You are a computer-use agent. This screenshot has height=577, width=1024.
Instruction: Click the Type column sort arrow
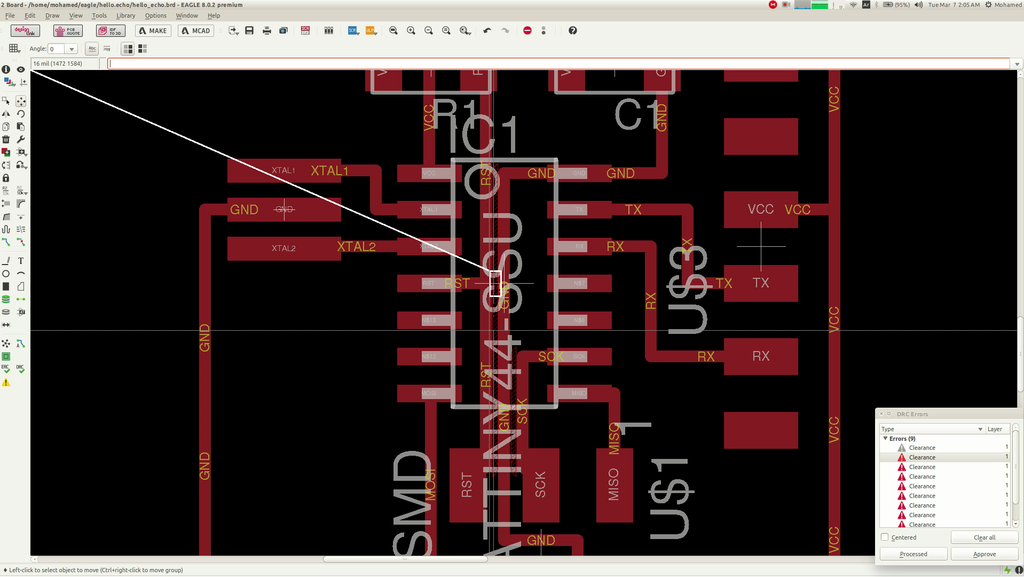980,429
